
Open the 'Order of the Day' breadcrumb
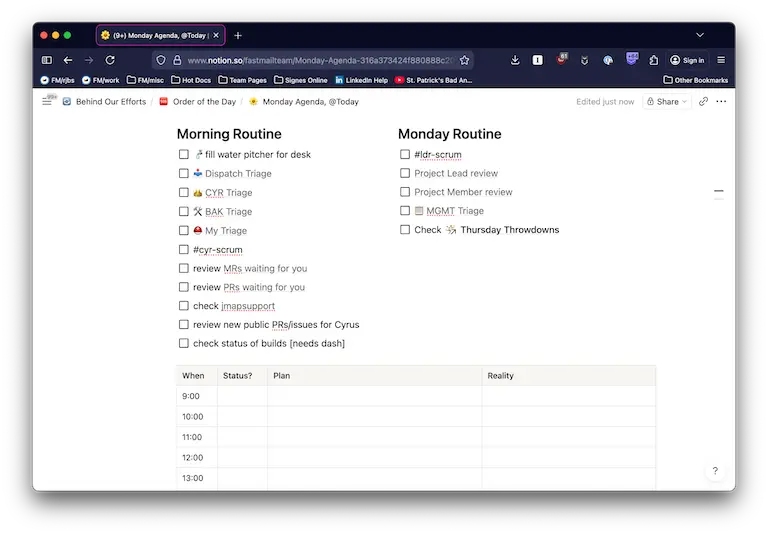[203, 101]
